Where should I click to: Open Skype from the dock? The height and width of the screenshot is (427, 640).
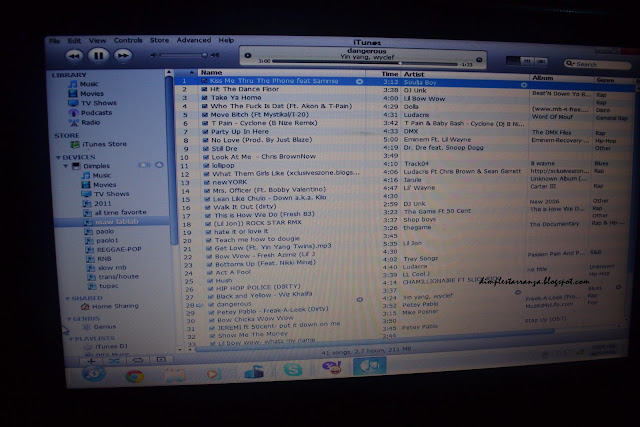coord(293,370)
